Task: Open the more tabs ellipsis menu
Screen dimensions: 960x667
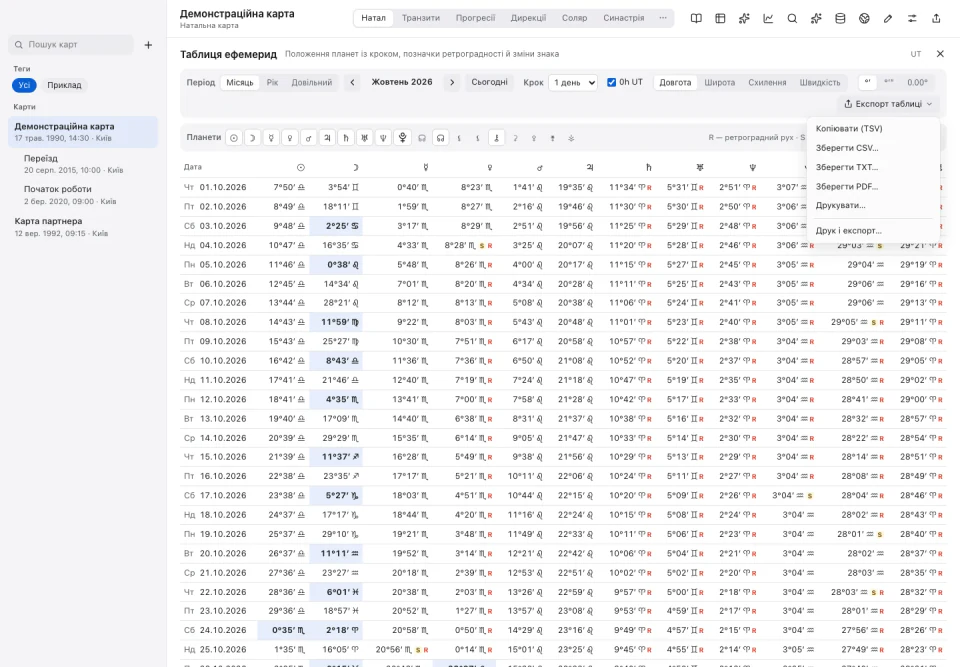Action: coord(663,18)
